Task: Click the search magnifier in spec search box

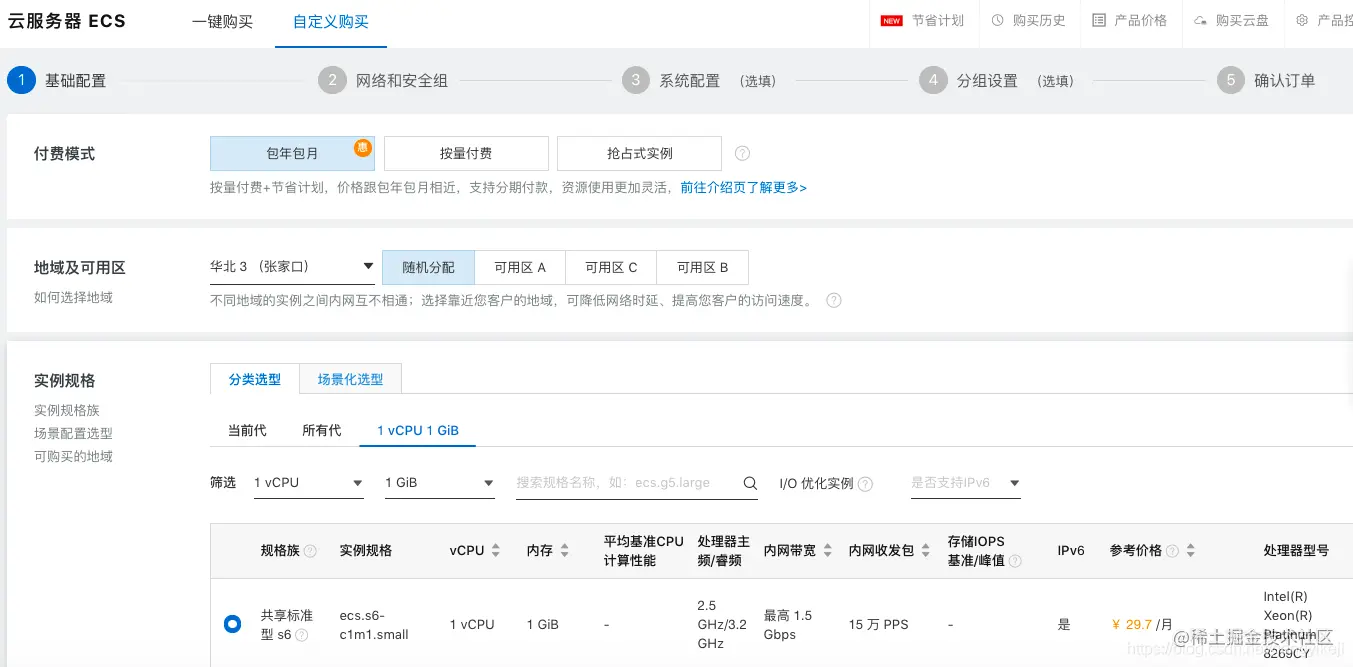Action: coord(749,482)
